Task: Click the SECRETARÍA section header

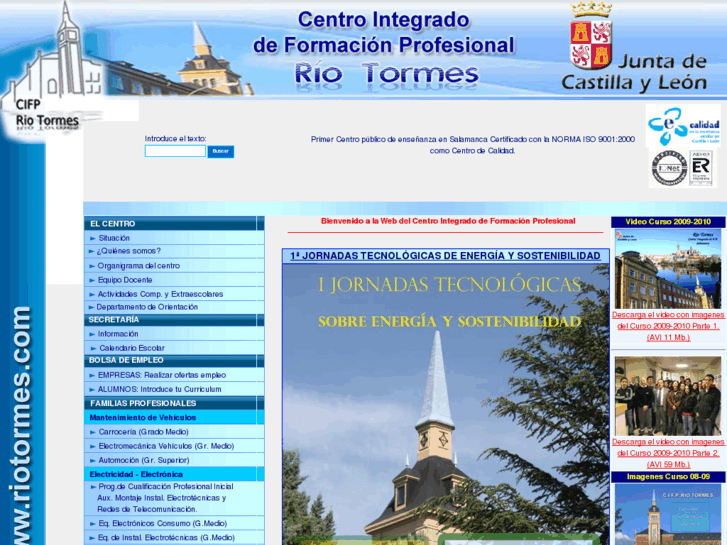Action: pos(174,320)
